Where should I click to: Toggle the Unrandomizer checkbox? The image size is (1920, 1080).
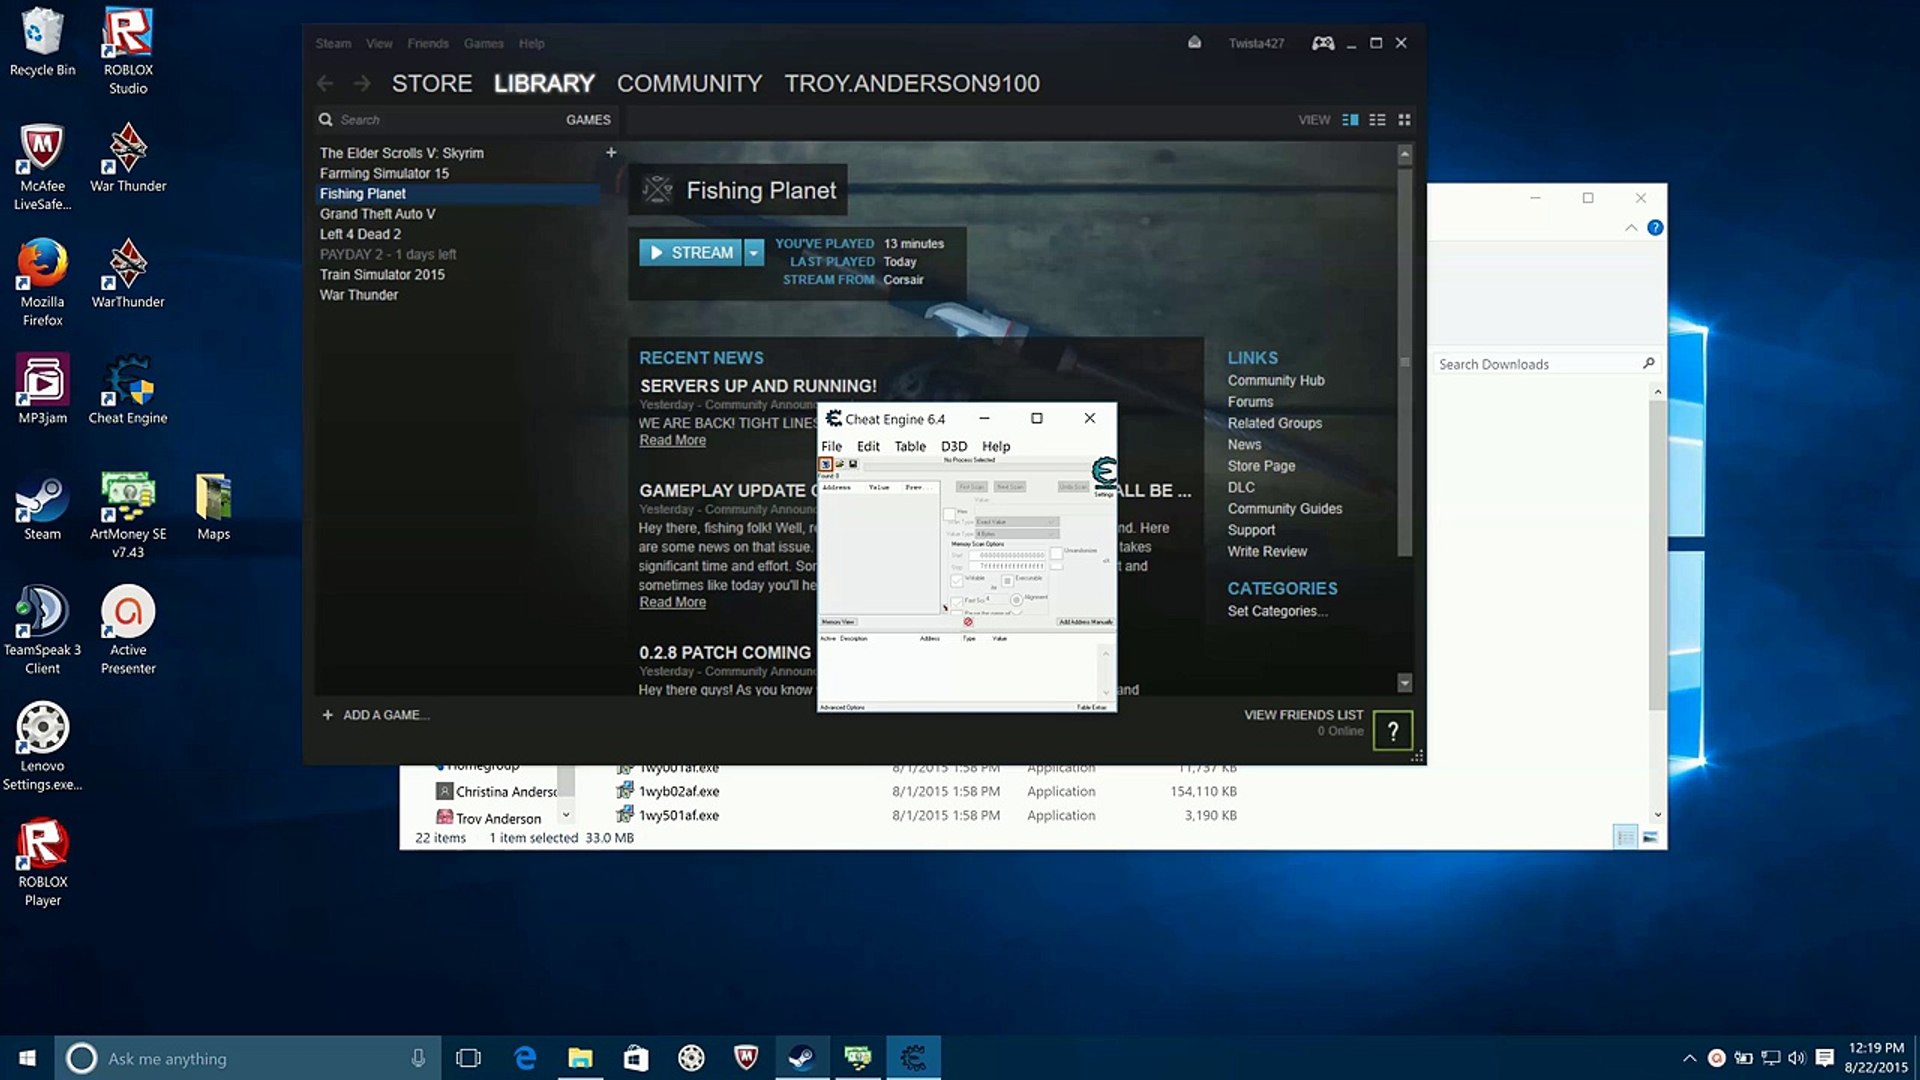coord(1056,553)
